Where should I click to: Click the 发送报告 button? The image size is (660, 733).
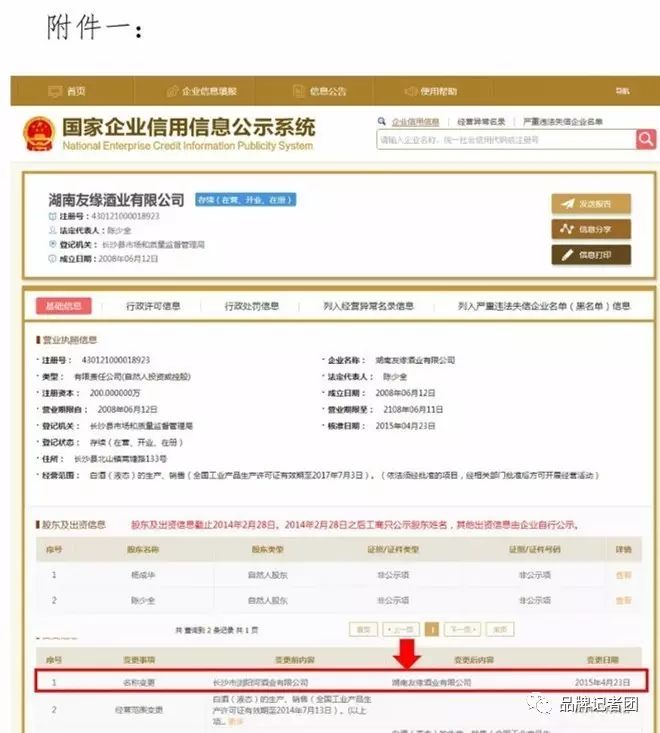coord(591,204)
